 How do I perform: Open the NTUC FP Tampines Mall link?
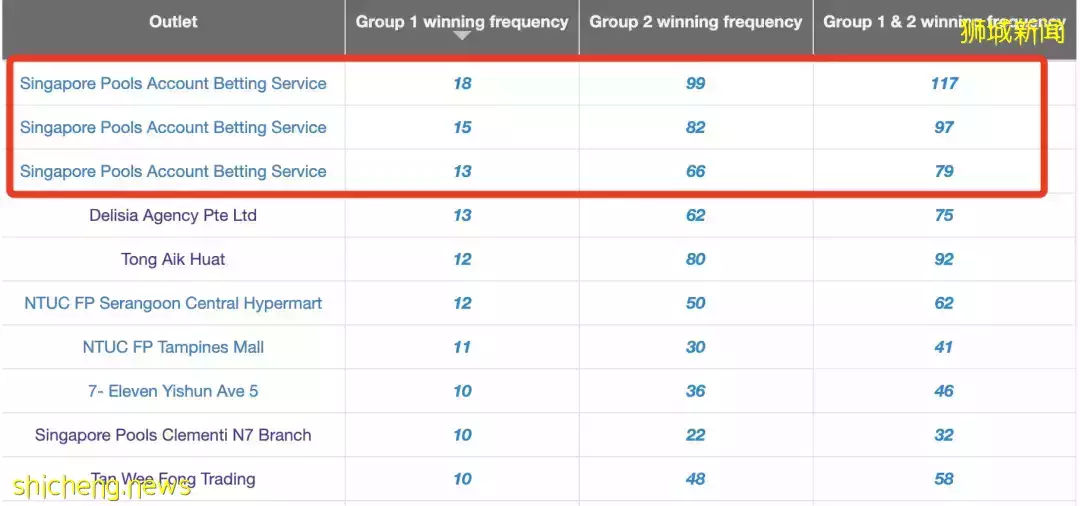[x=173, y=348]
